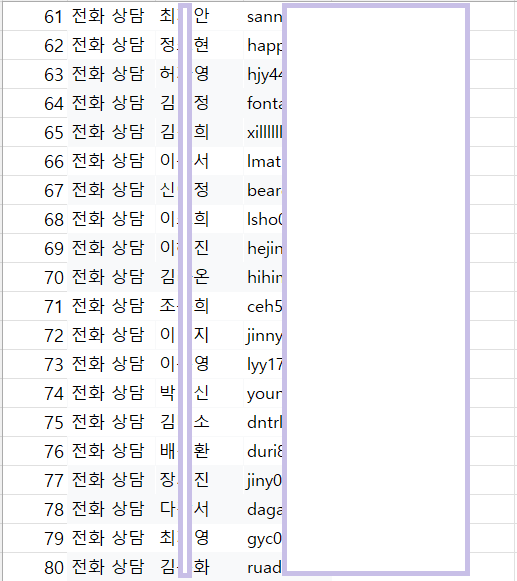Click the email cell starting with lyy17
The width and height of the screenshot is (517, 581).
[x=264, y=364]
